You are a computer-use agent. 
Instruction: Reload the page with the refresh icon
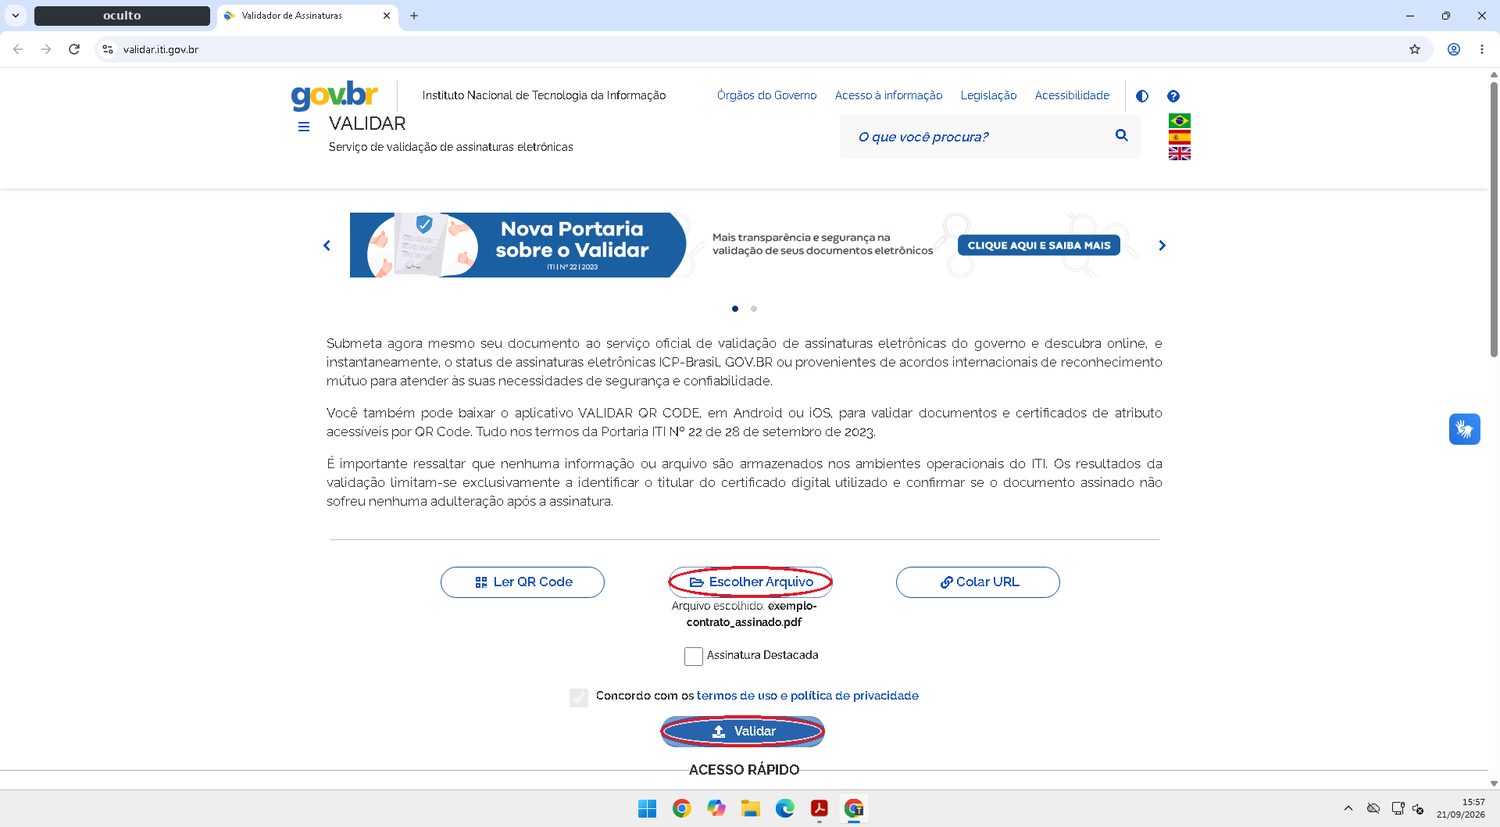click(74, 49)
